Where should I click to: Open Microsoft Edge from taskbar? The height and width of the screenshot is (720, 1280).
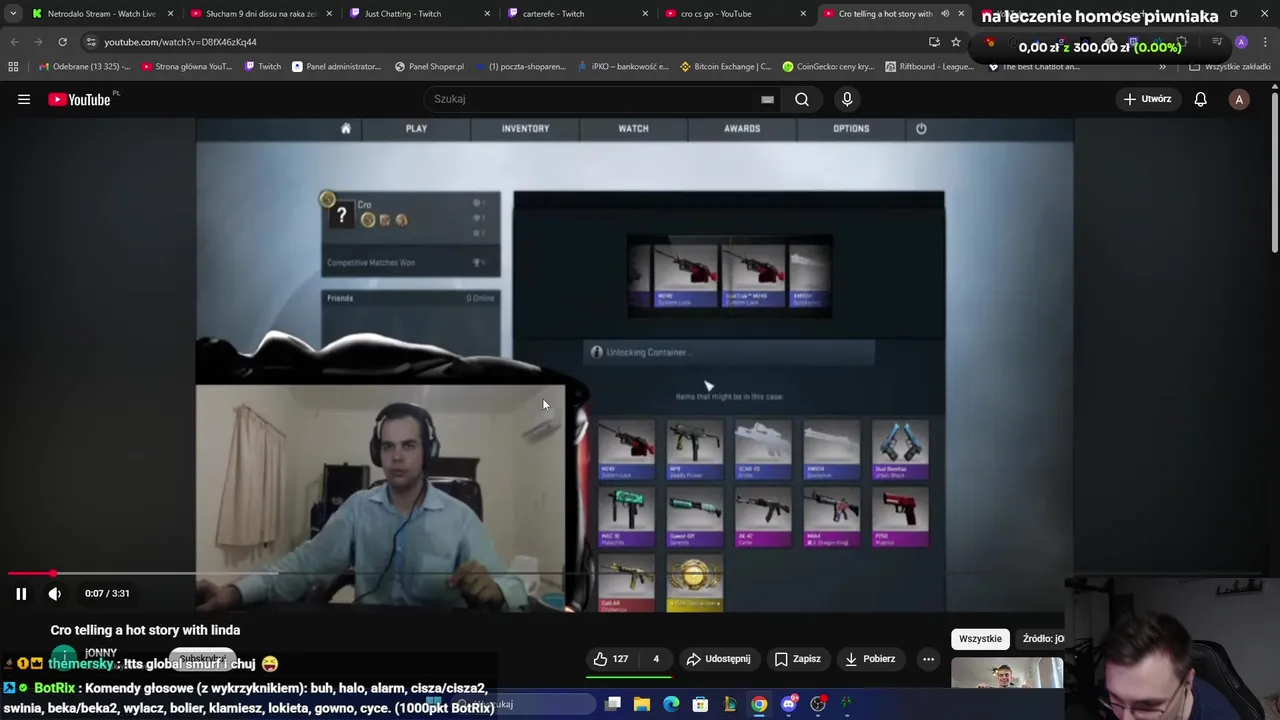pos(671,704)
